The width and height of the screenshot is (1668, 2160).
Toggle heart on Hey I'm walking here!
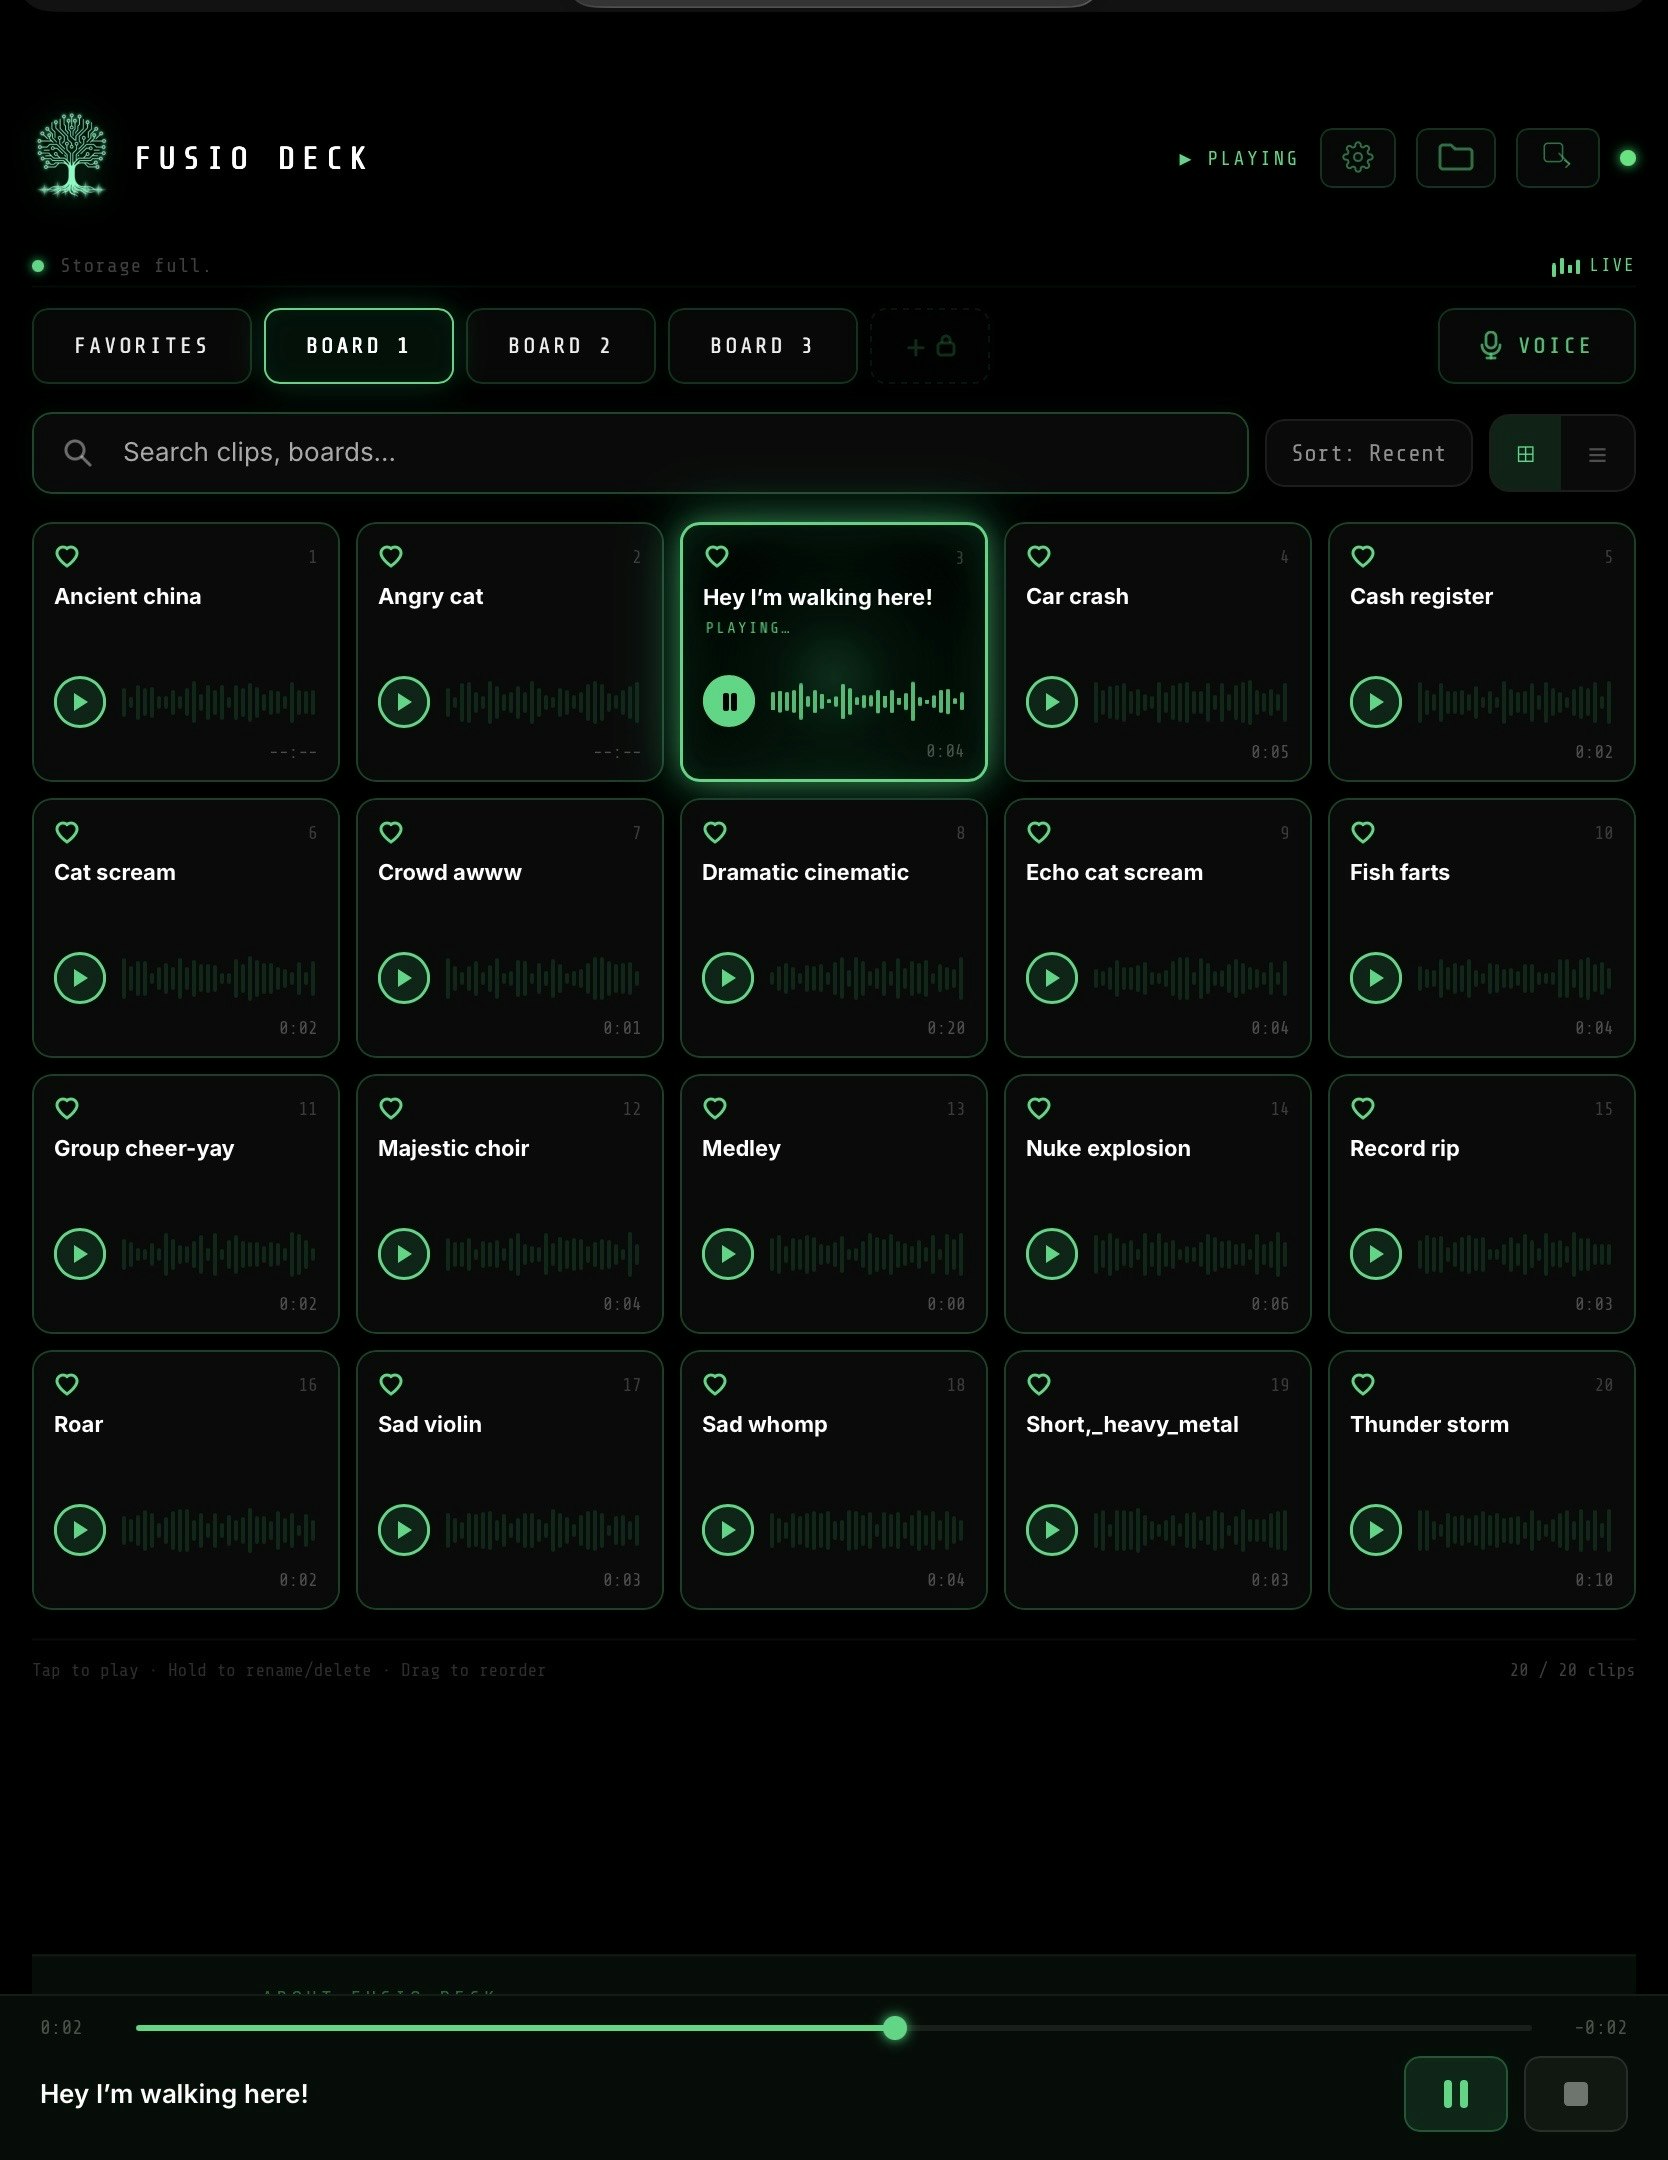[x=717, y=556]
